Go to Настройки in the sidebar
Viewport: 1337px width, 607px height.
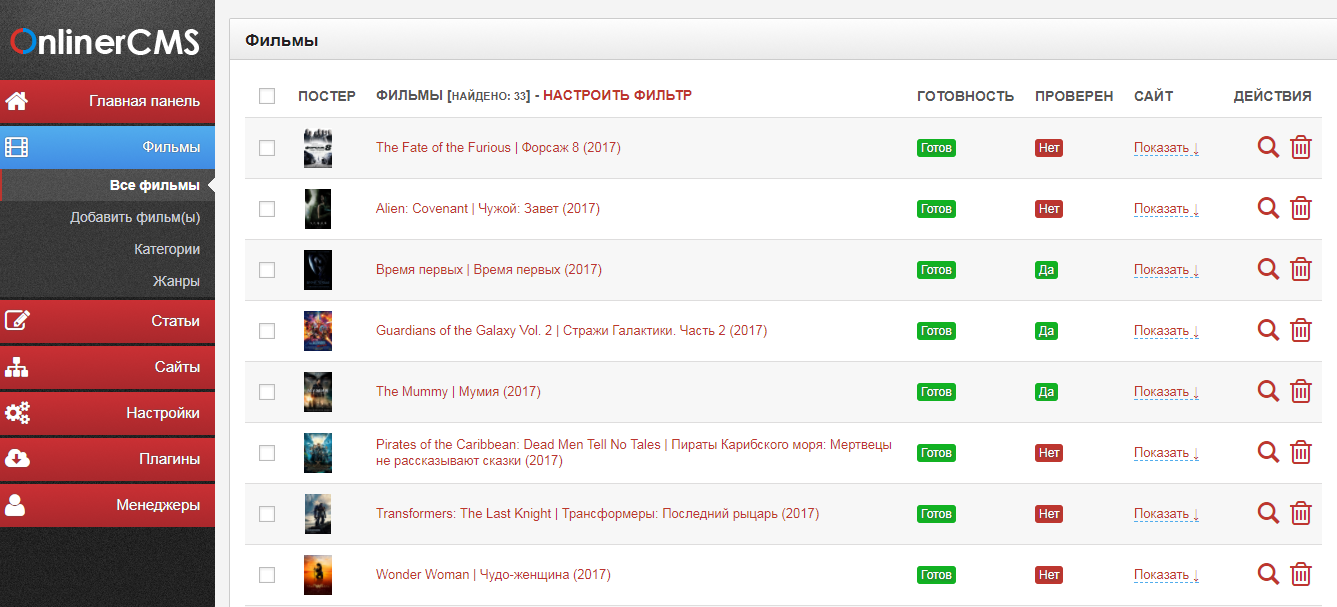[107, 413]
